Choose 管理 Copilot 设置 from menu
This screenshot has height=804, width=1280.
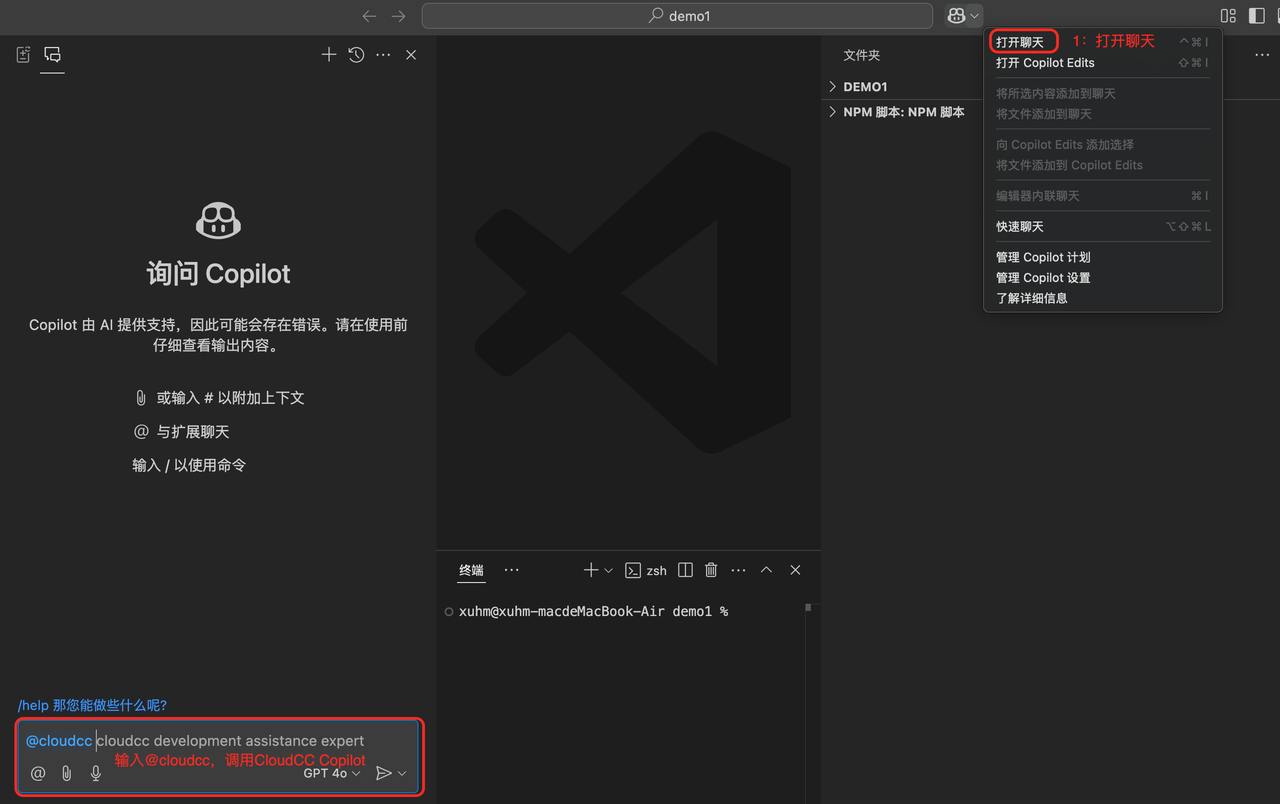point(1043,278)
